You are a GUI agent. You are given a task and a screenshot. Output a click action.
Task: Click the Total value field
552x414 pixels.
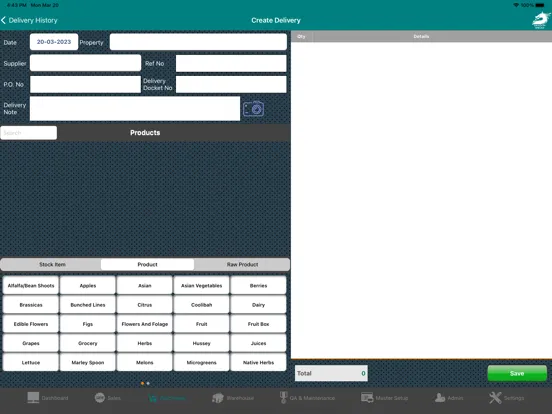[331, 373]
